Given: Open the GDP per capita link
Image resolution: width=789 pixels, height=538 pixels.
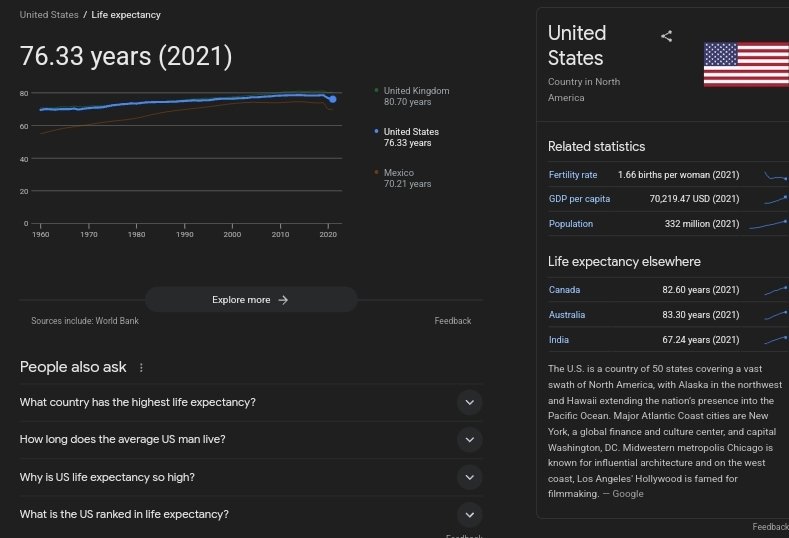Looking at the screenshot, I should click(x=579, y=199).
